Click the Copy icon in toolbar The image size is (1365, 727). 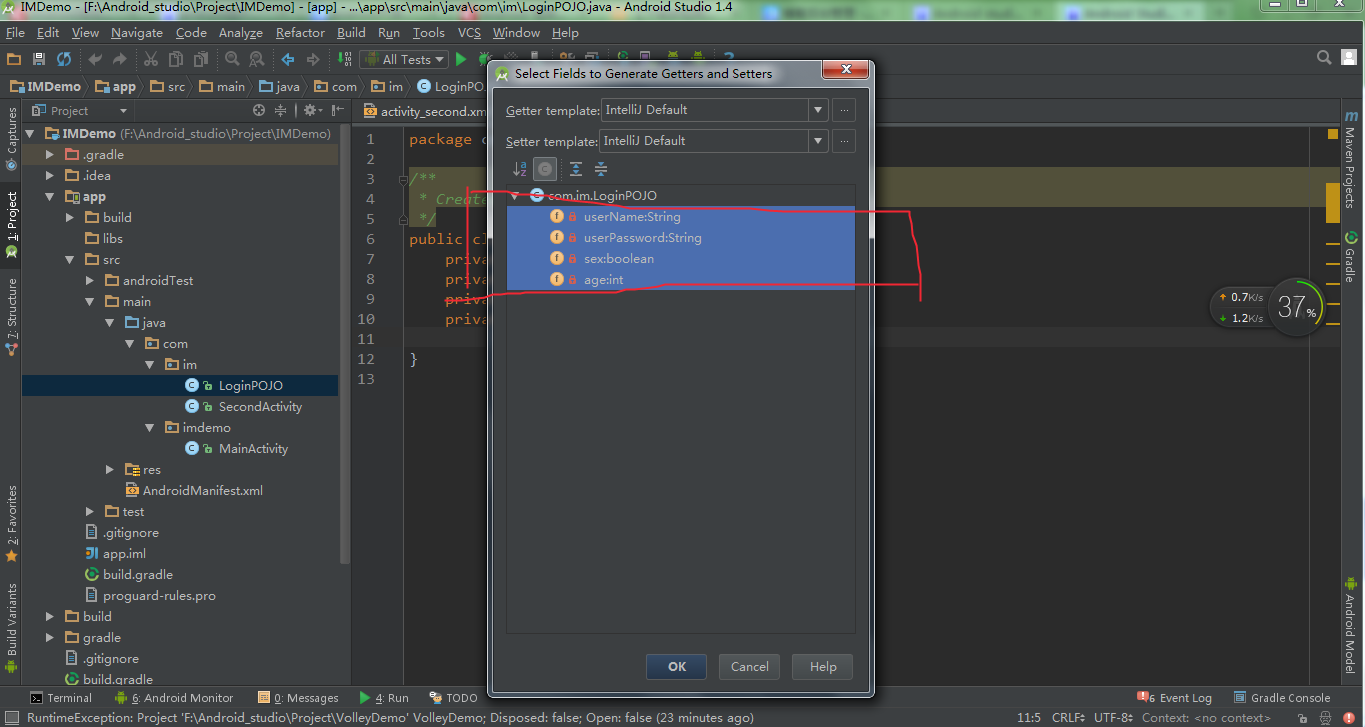pos(176,59)
